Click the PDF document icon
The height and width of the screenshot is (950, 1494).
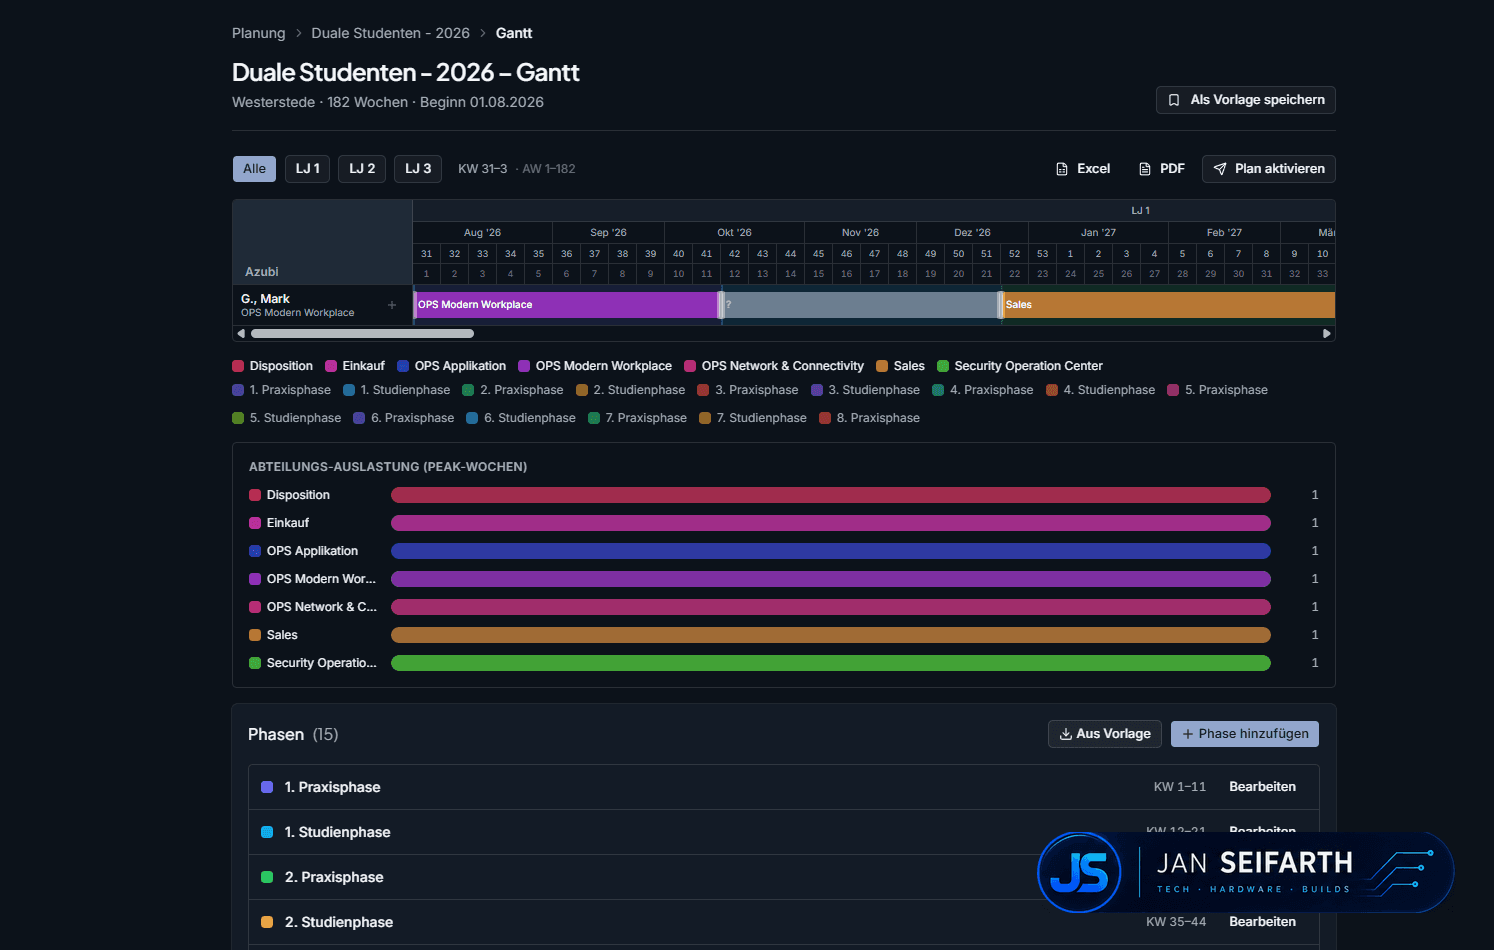pyautogui.click(x=1145, y=169)
